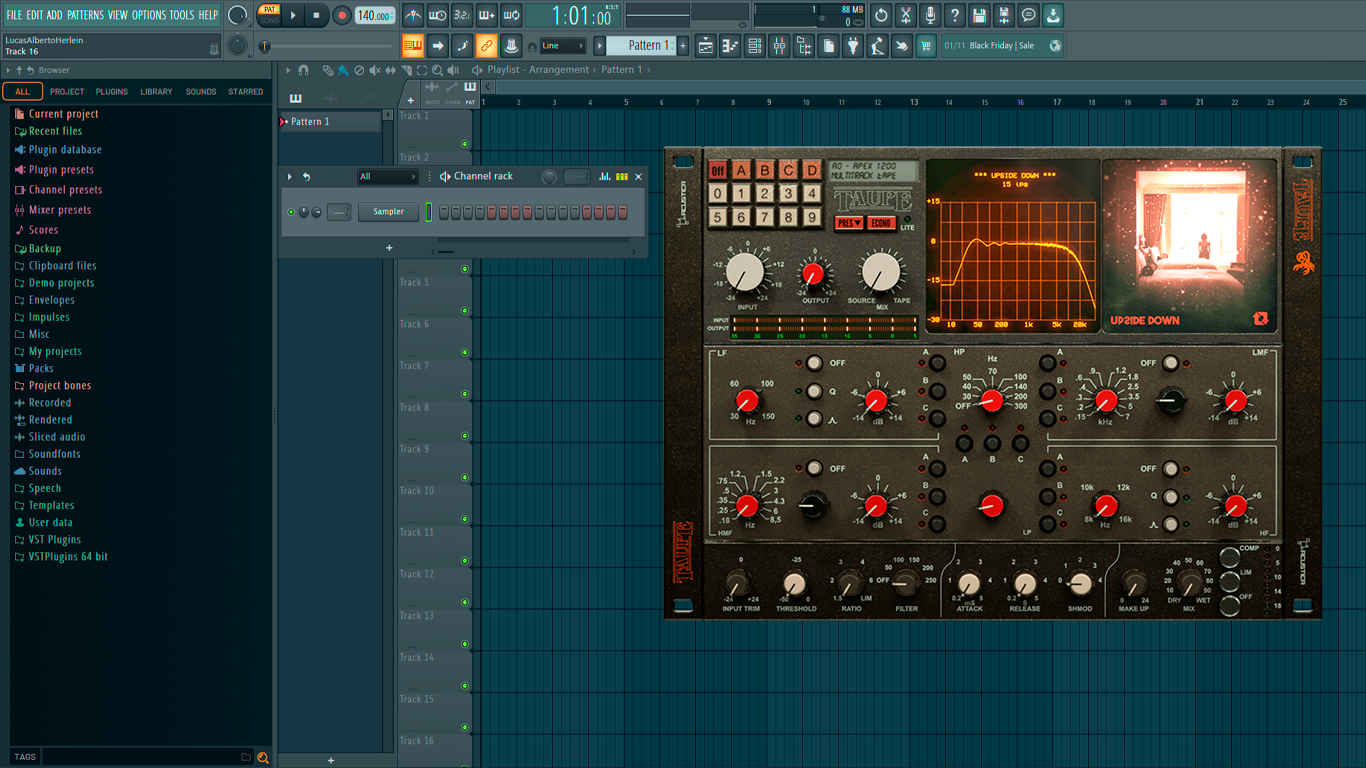Click the Undo history icon

click(x=881, y=15)
